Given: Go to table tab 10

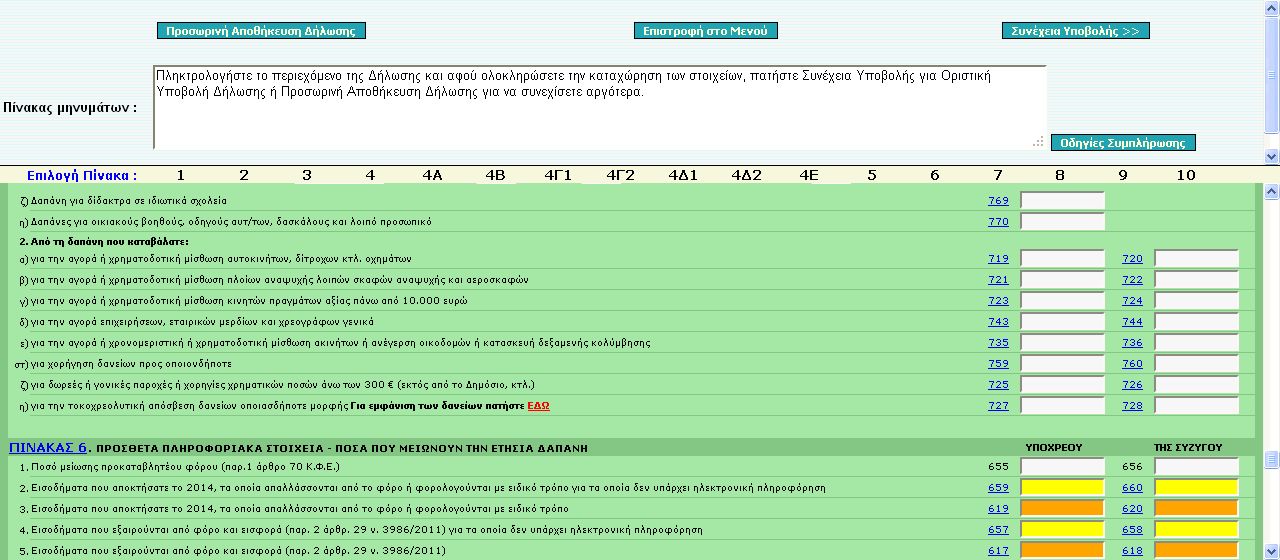Looking at the screenshot, I should [x=1185, y=175].
